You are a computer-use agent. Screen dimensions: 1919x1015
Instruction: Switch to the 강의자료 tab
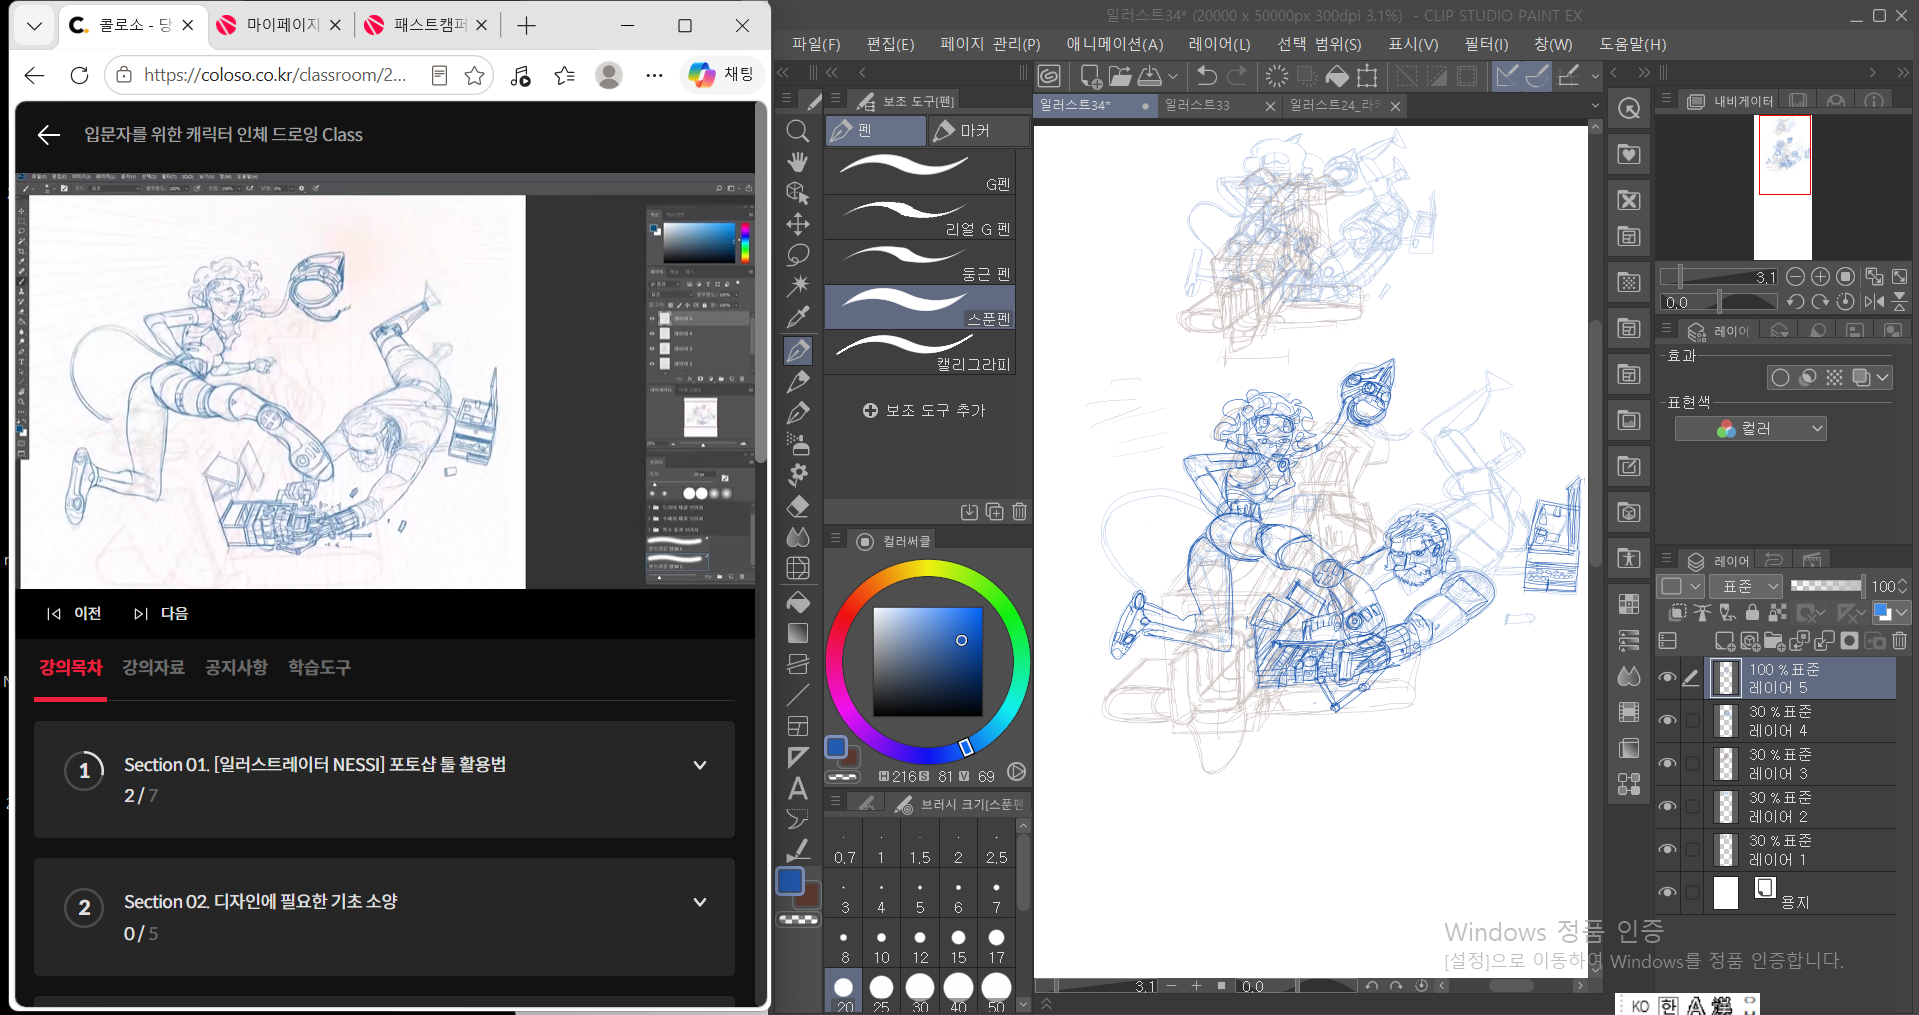(153, 667)
